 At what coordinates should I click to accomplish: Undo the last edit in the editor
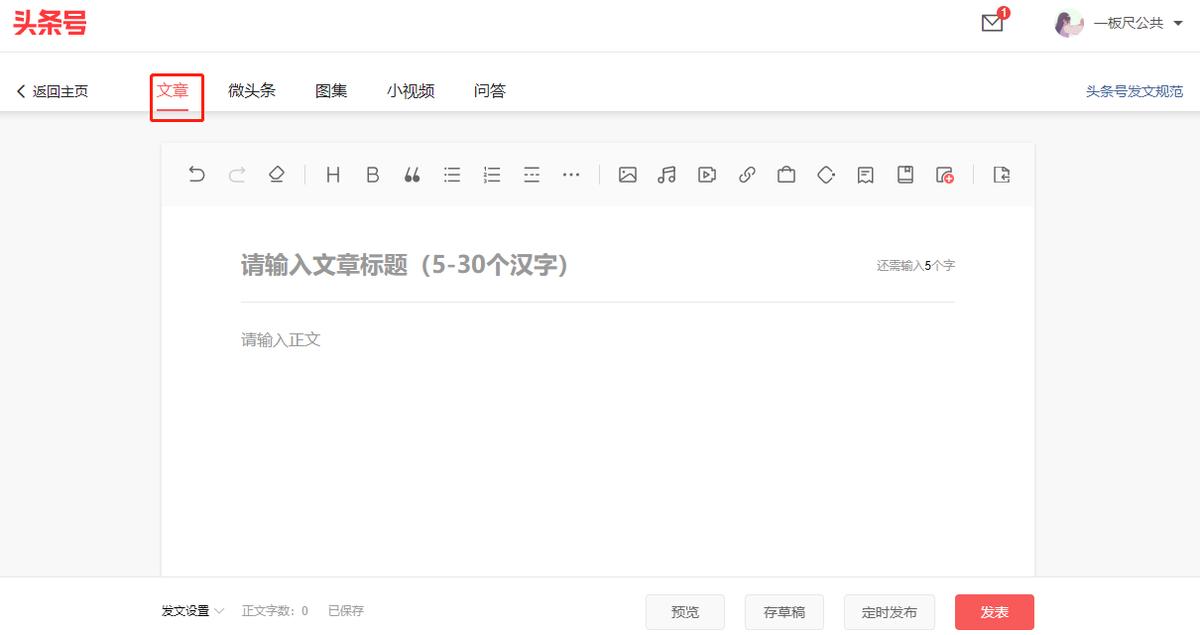tap(197, 174)
